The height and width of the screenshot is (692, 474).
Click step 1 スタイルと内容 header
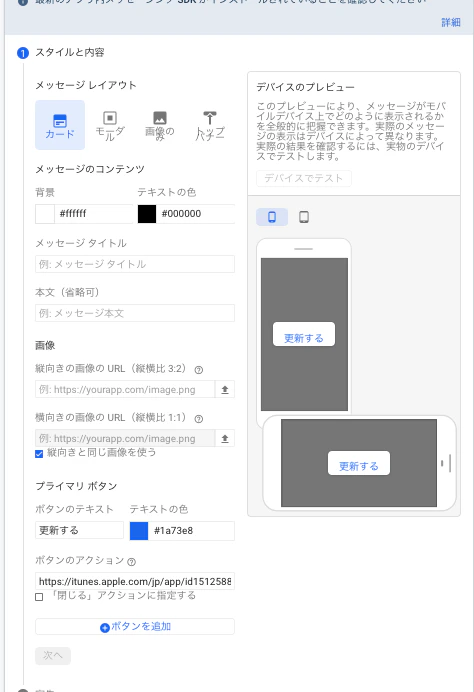[70, 53]
